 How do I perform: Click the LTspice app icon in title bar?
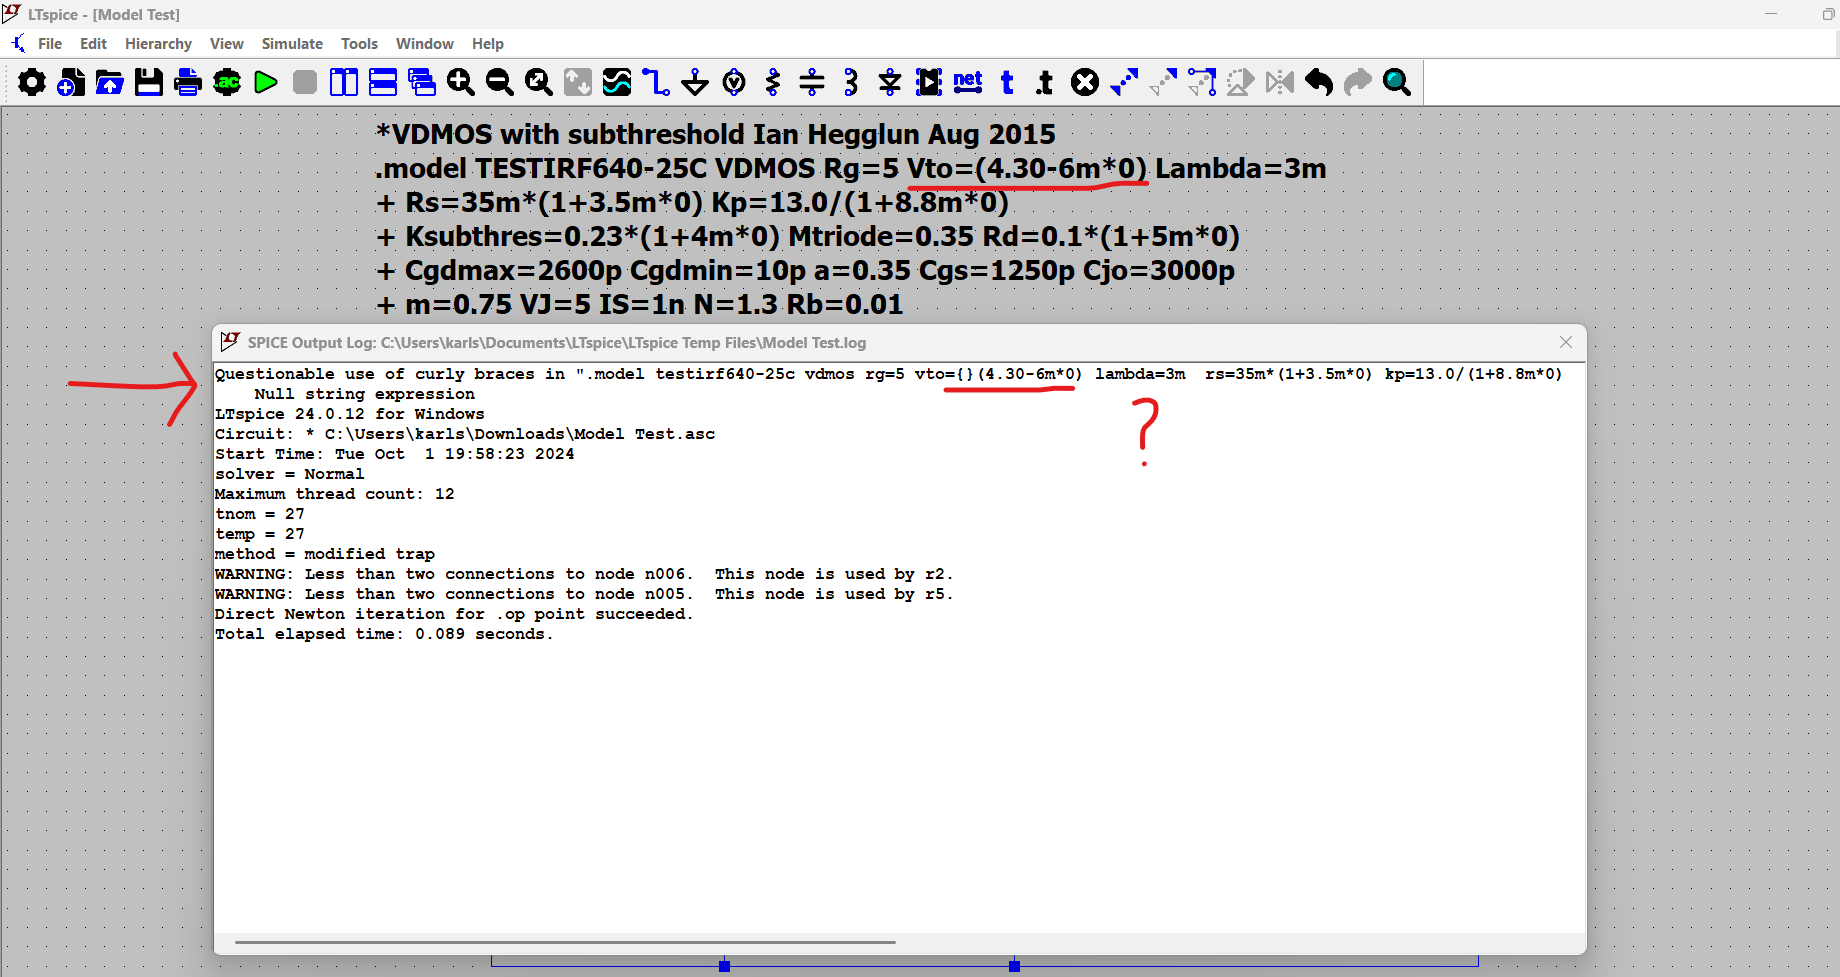[12, 13]
